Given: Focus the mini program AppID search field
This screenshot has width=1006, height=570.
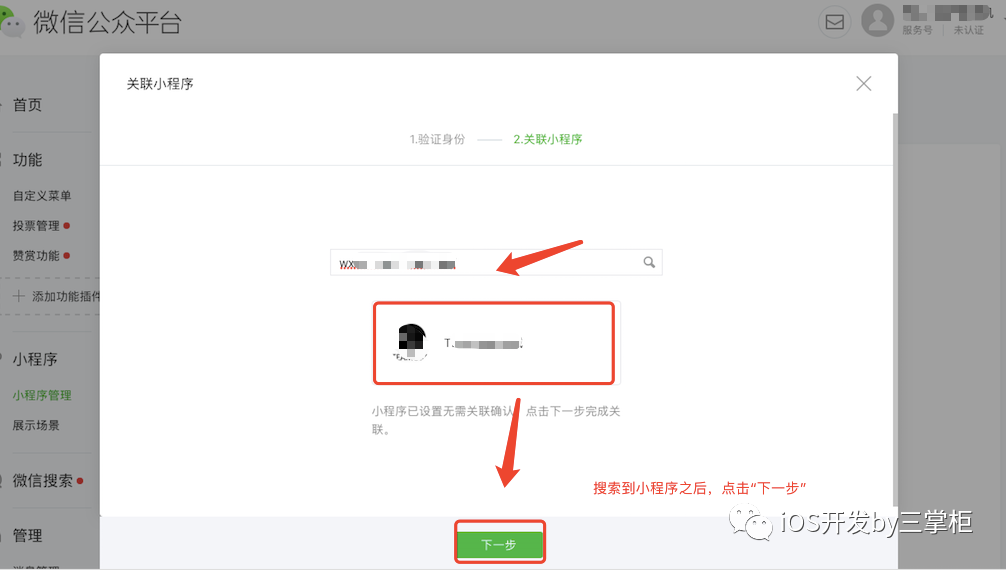Looking at the screenshot, I should click(496, 263).
